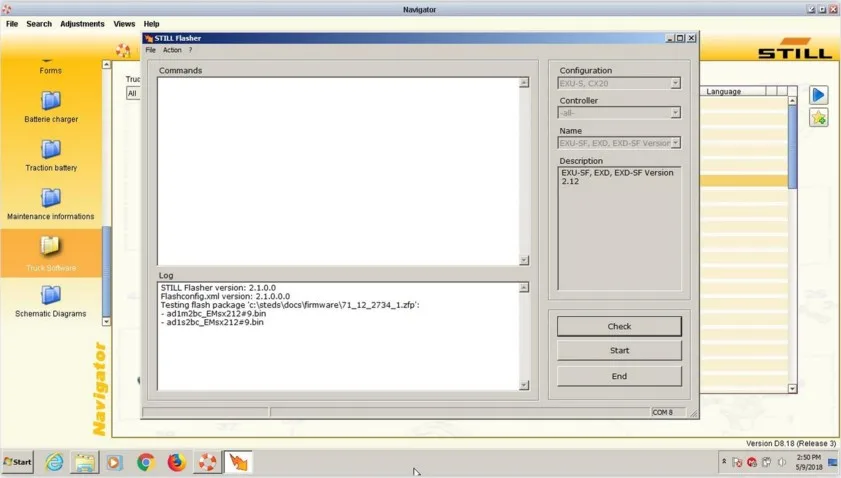Click 'Version D8.18 (Release 3)' text
Screen dimensions: 841x478
pyautogui.click(x=791, y=443)
